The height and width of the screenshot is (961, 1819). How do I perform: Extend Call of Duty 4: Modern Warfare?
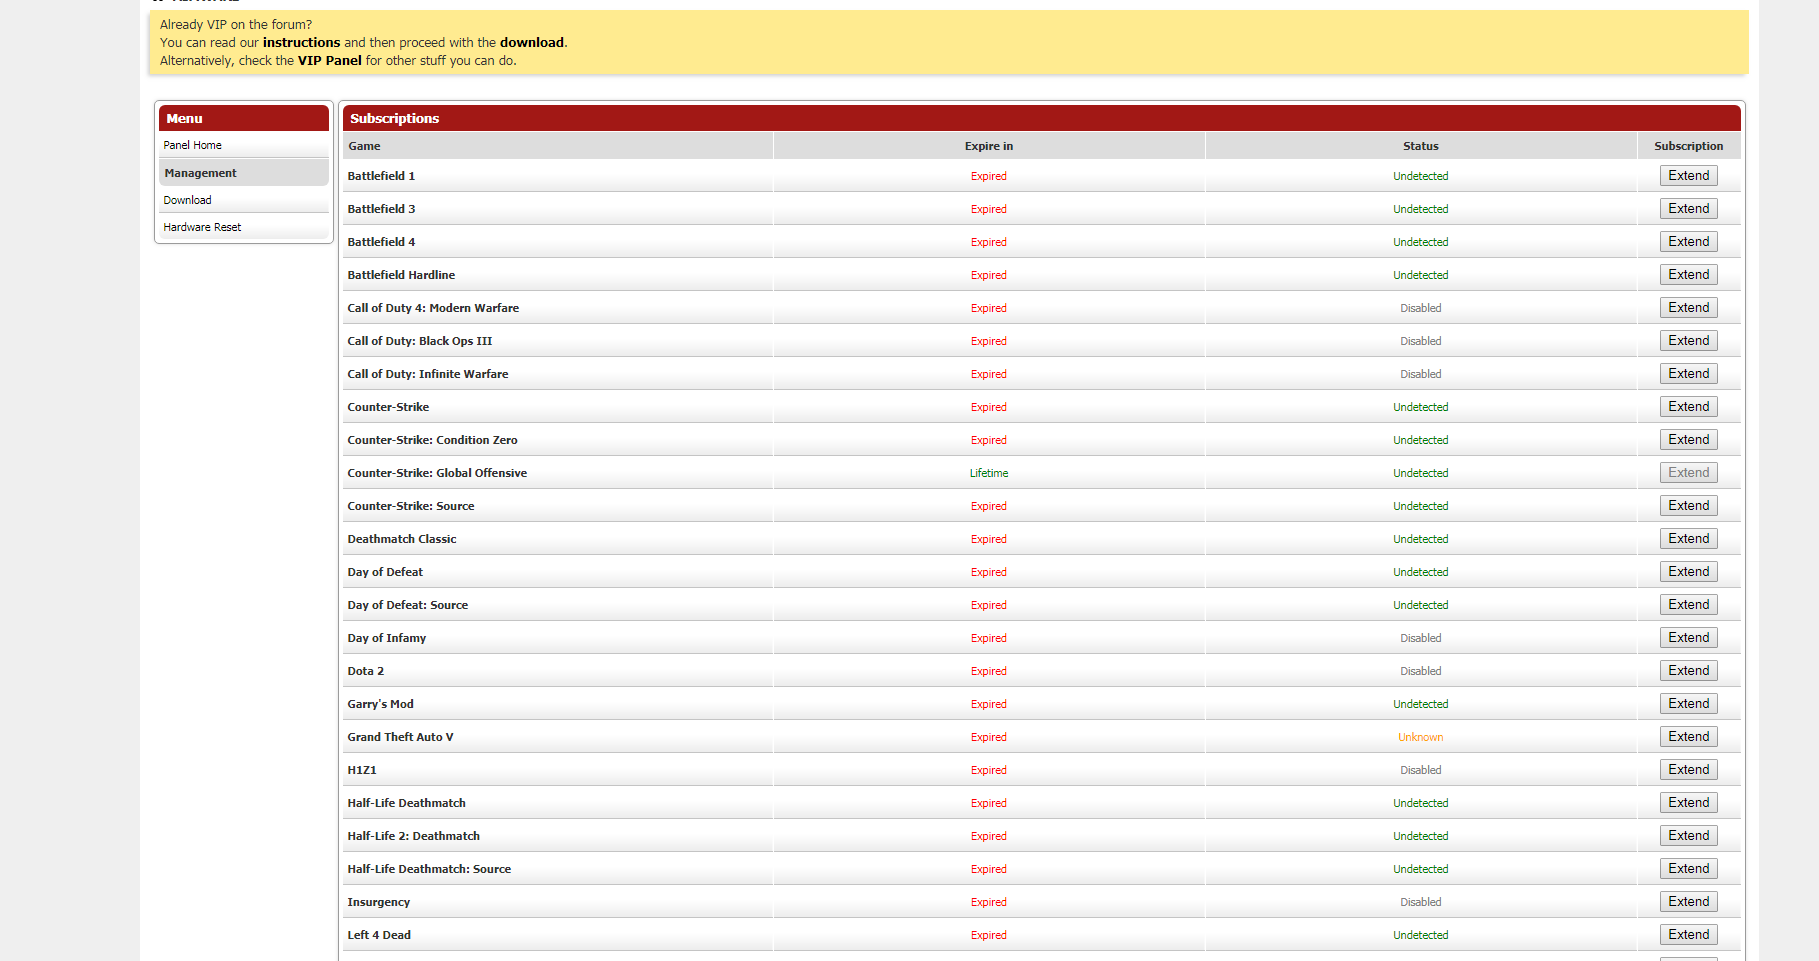[1689, 308]
